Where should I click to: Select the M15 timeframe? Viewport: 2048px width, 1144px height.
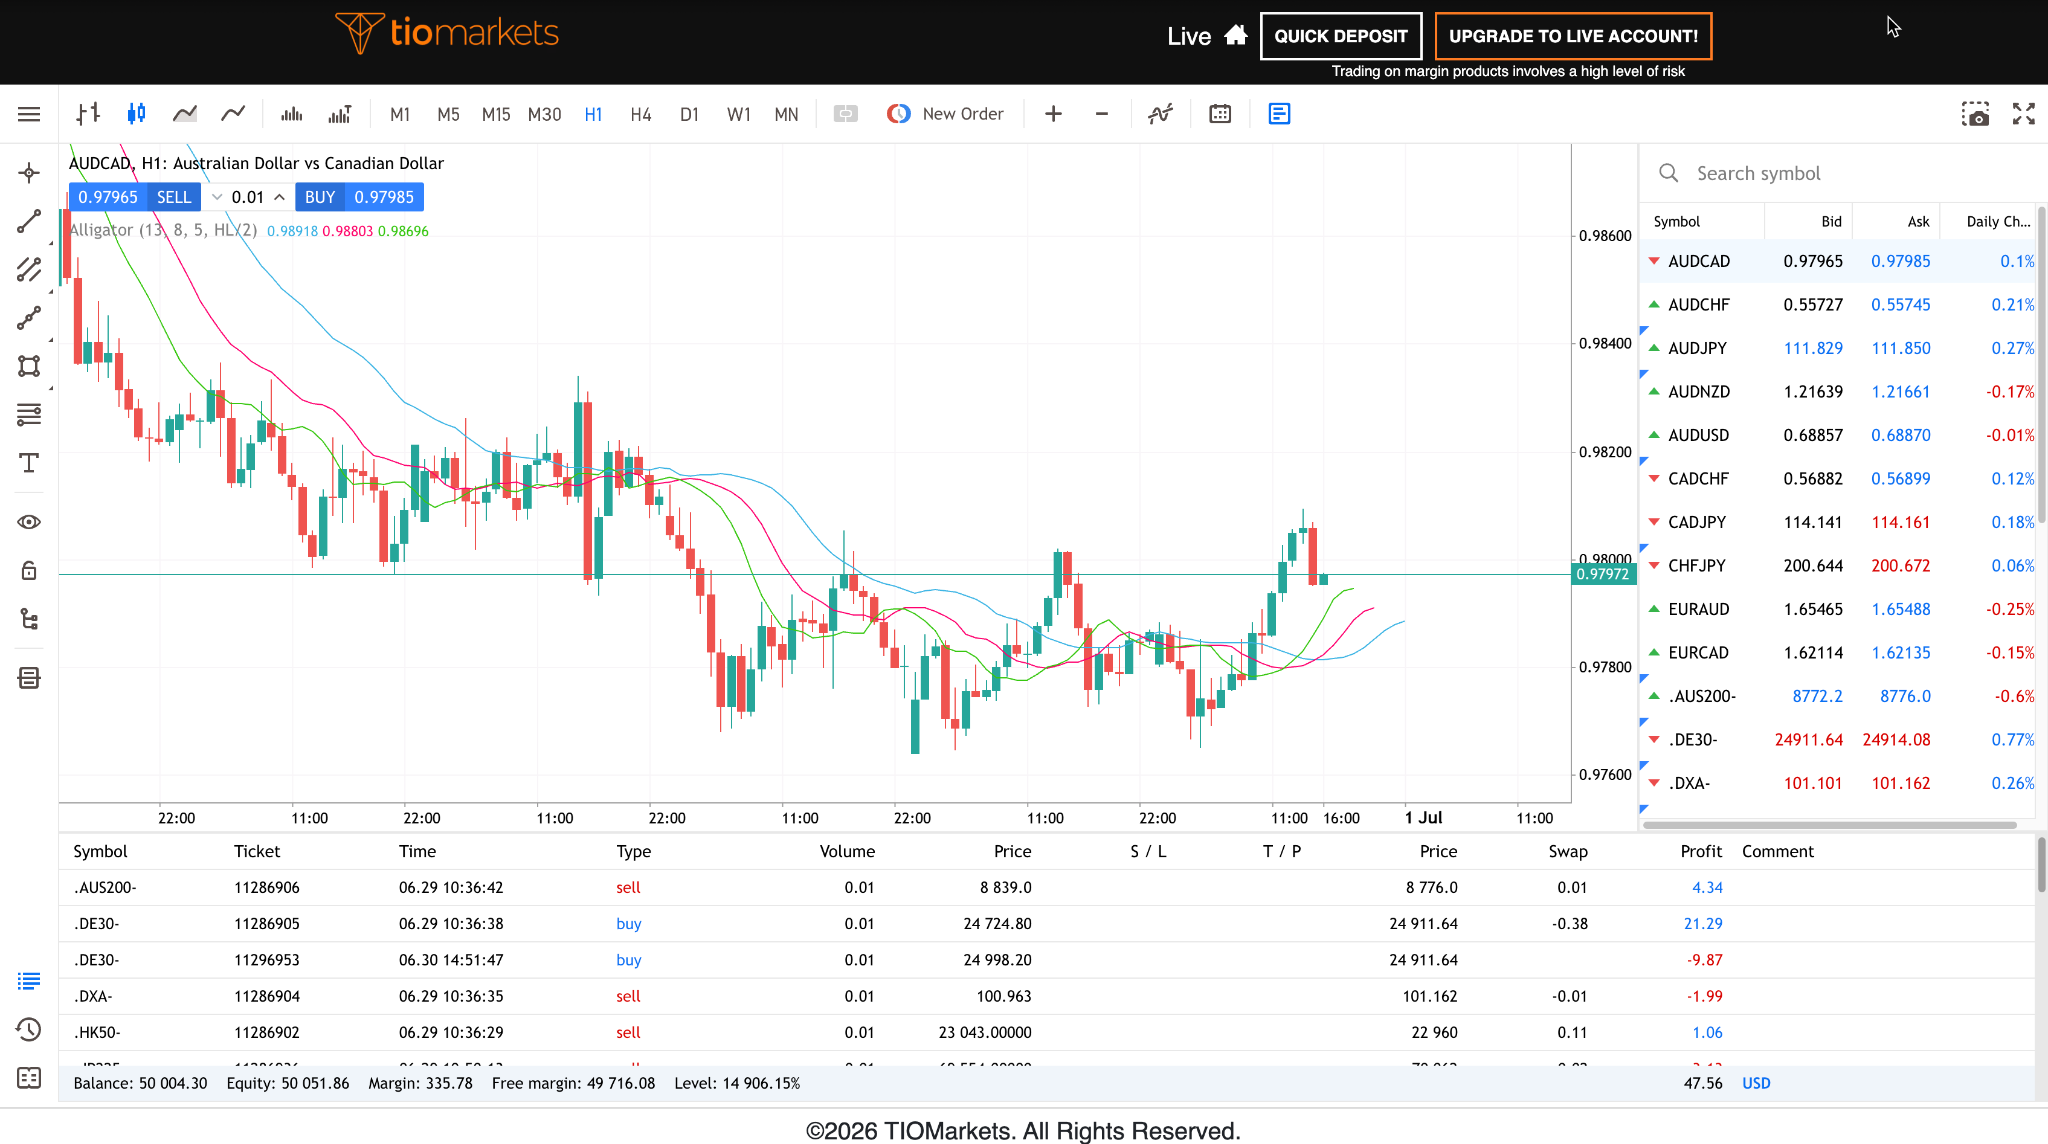click(x=496, y=114)
